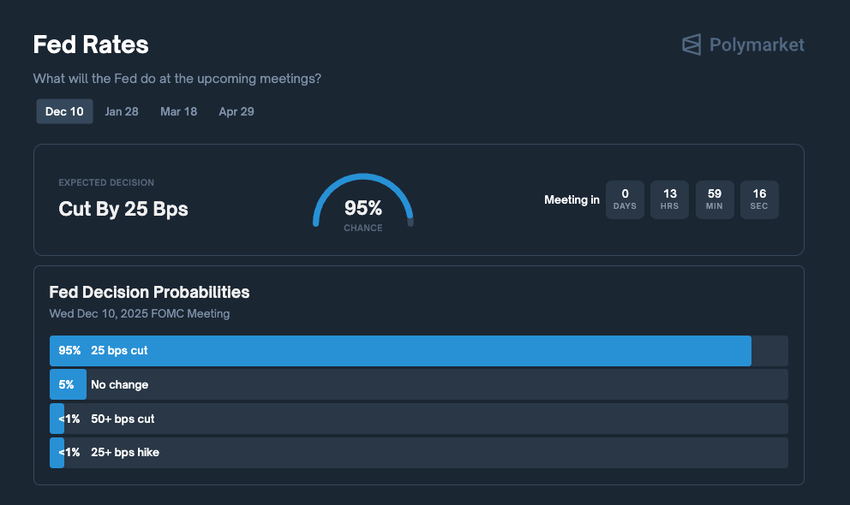The height and width of the screenshot is (505, 850).
Task: View the Apr 29 meeting tab
Action: coord(236,111)
